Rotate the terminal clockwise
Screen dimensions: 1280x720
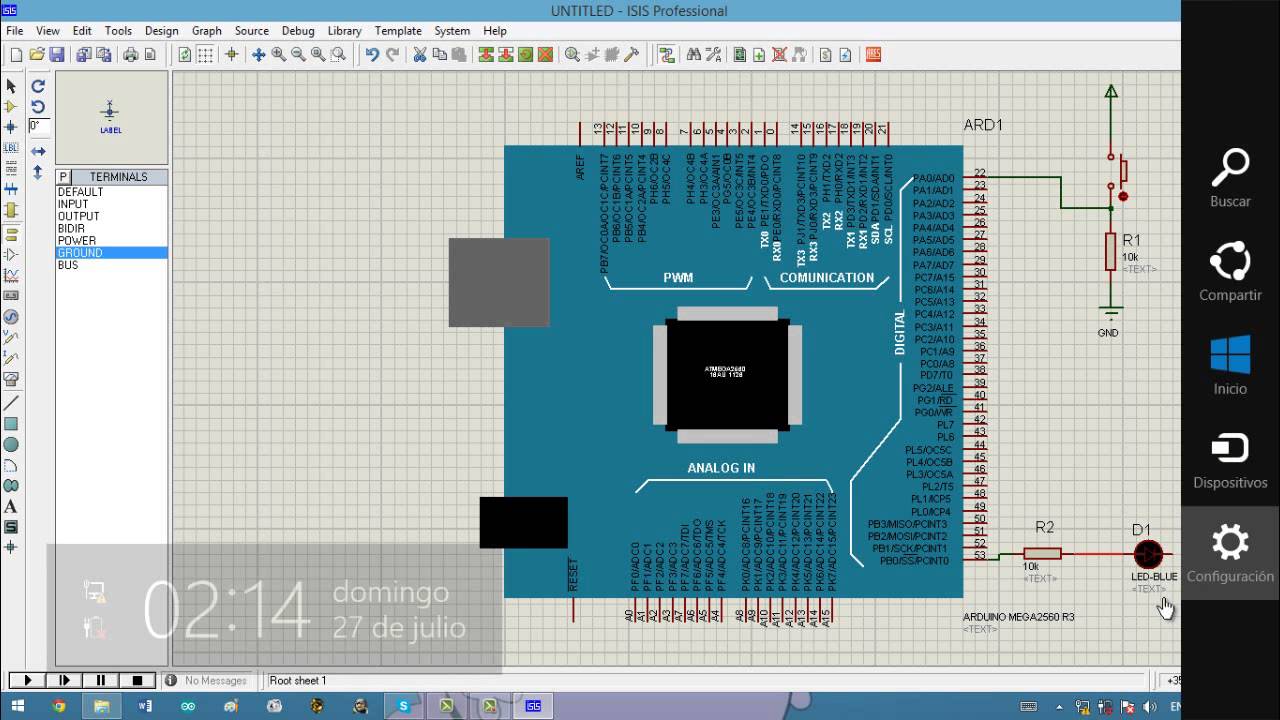(38, 87)
